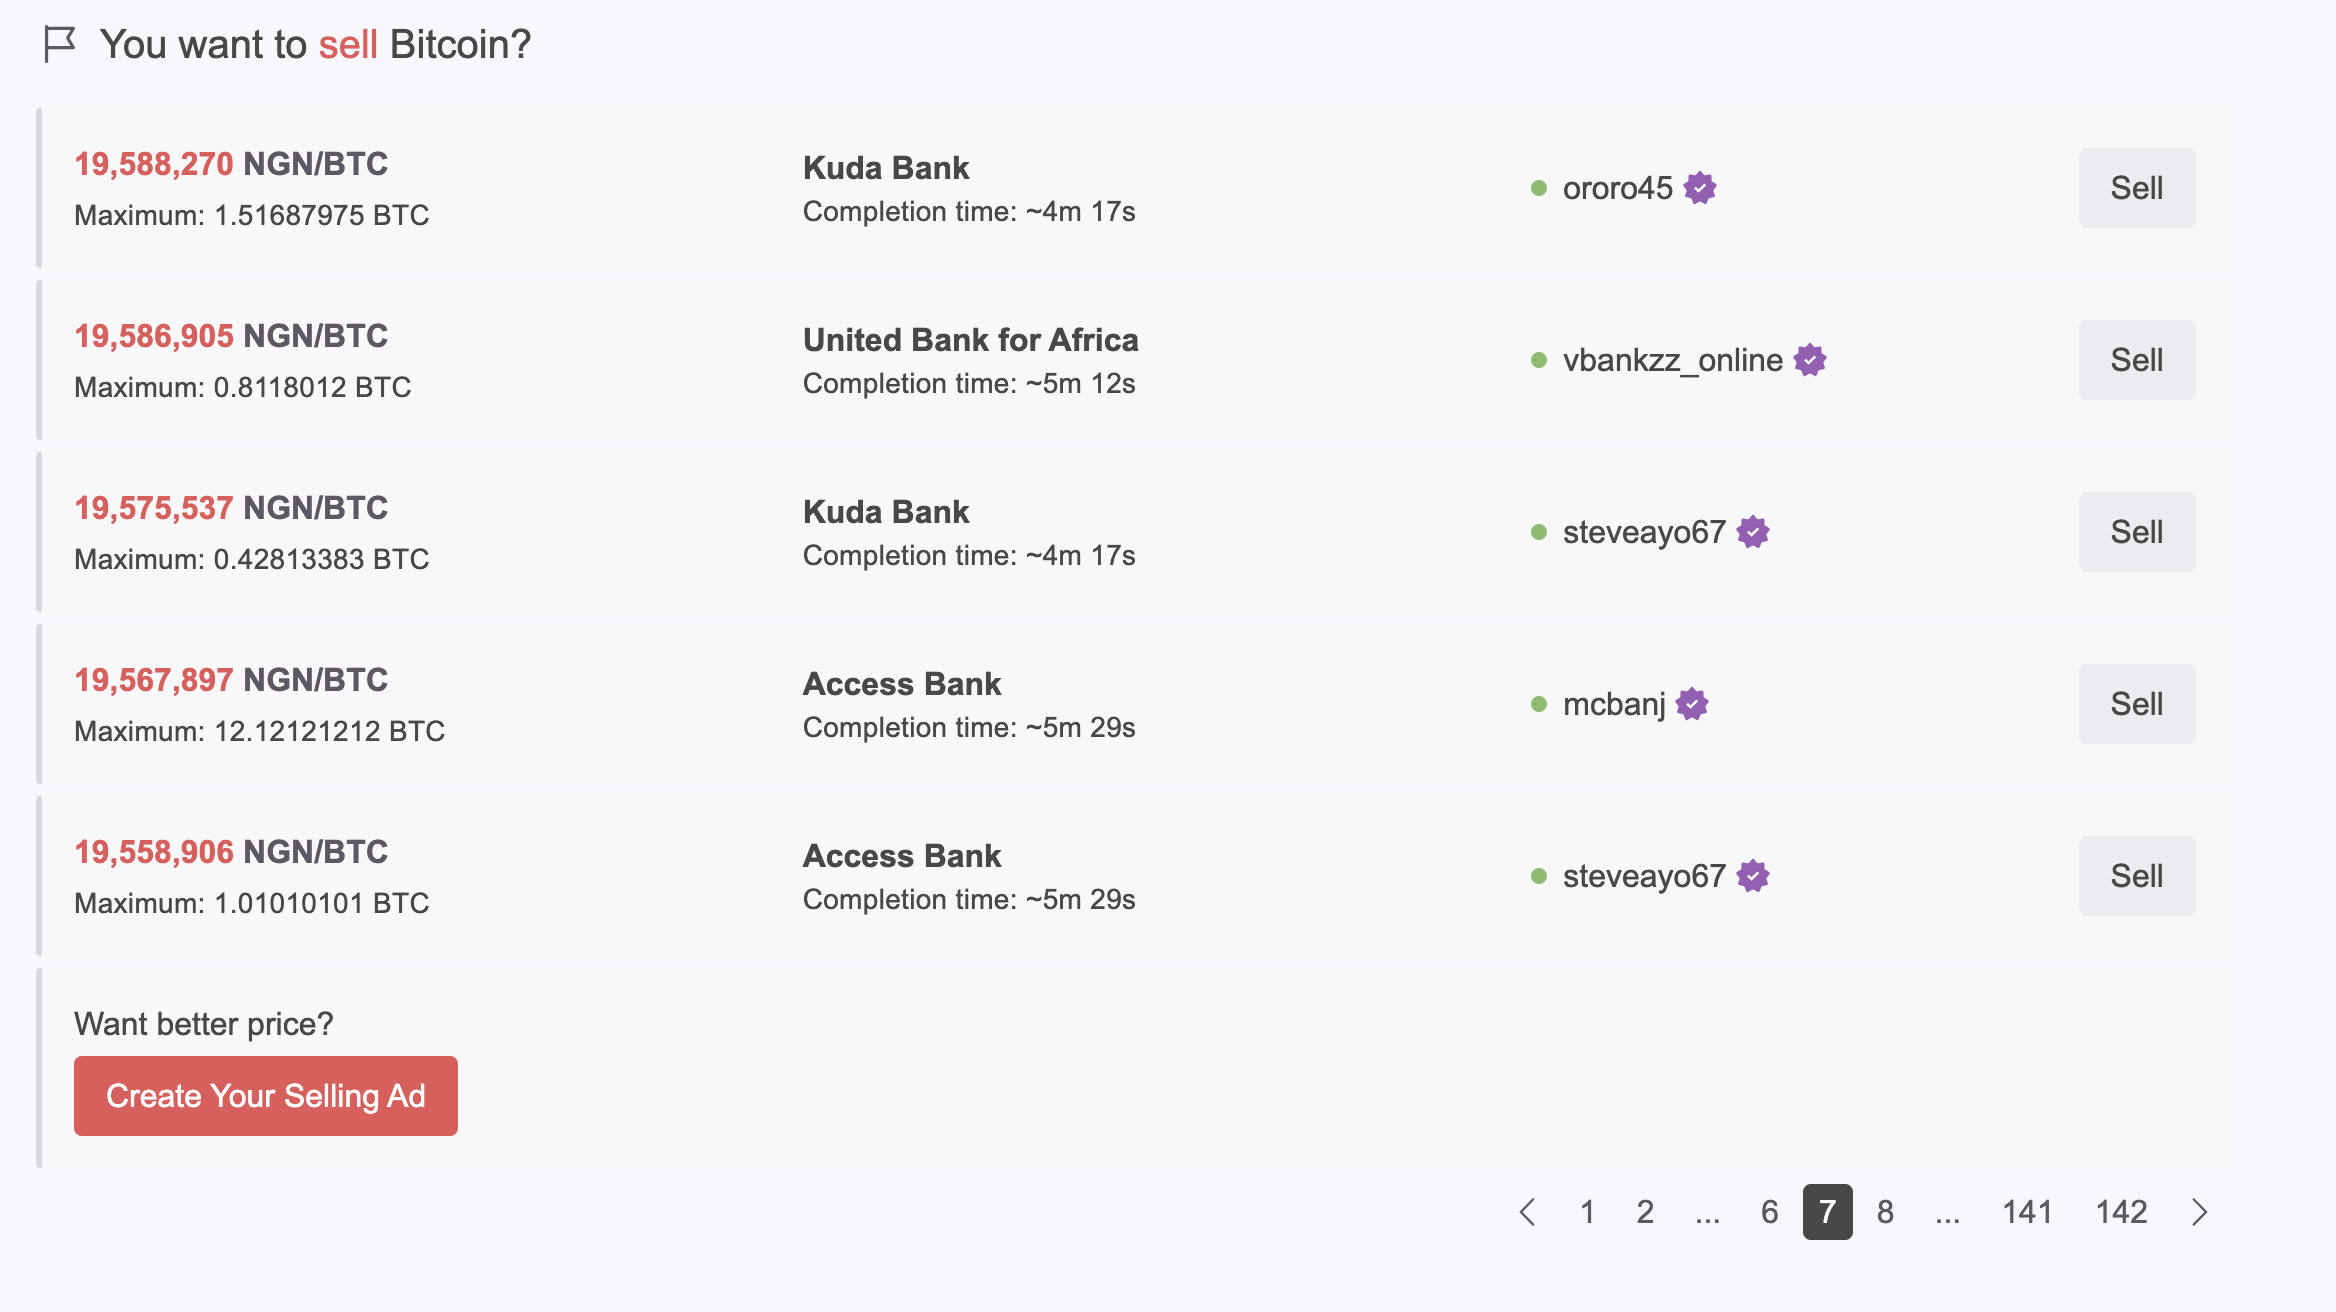The width and height of the screenshot is (2336, 1312).
Task: Click Create Your Selling Ad button
Action: coord(266,1096)
